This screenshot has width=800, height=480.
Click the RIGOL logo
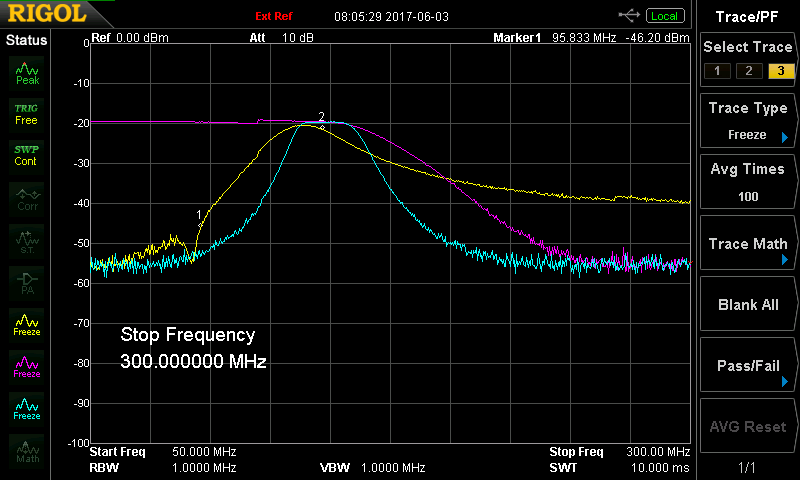click(x=47, y=13)
